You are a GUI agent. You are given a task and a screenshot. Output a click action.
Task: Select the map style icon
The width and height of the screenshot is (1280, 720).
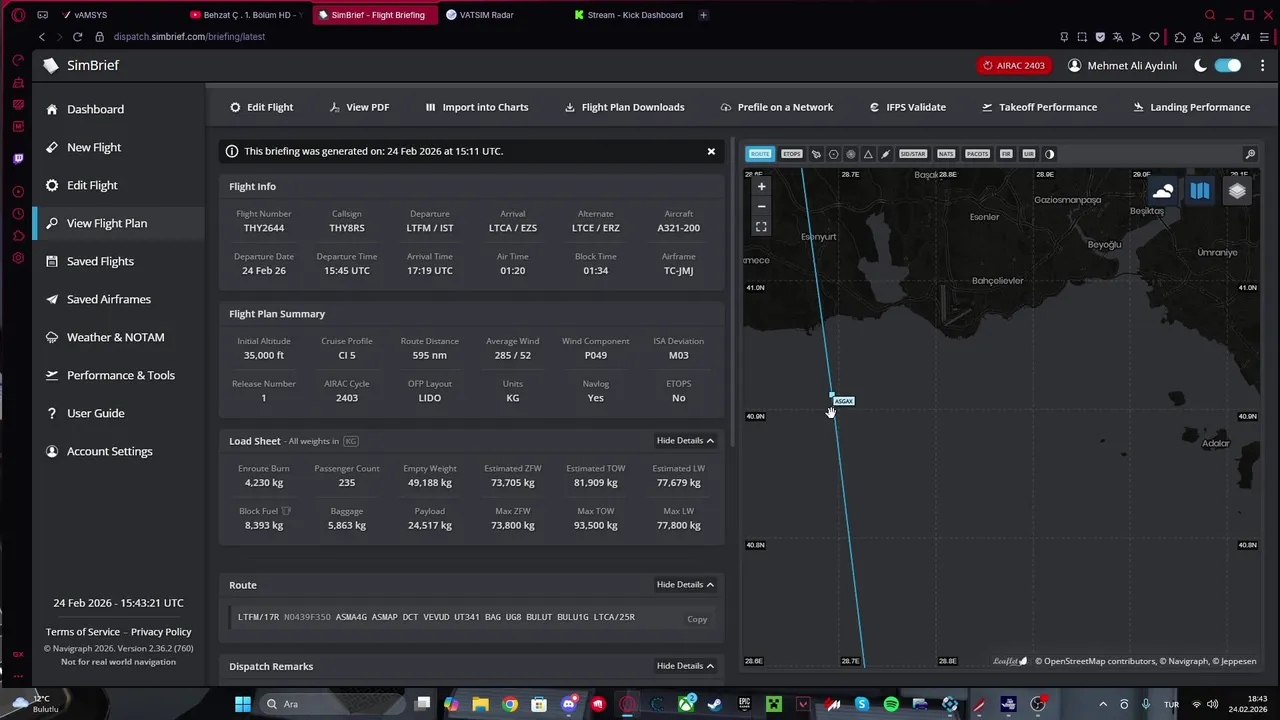pyautogui.click(x=1200, y=191)
